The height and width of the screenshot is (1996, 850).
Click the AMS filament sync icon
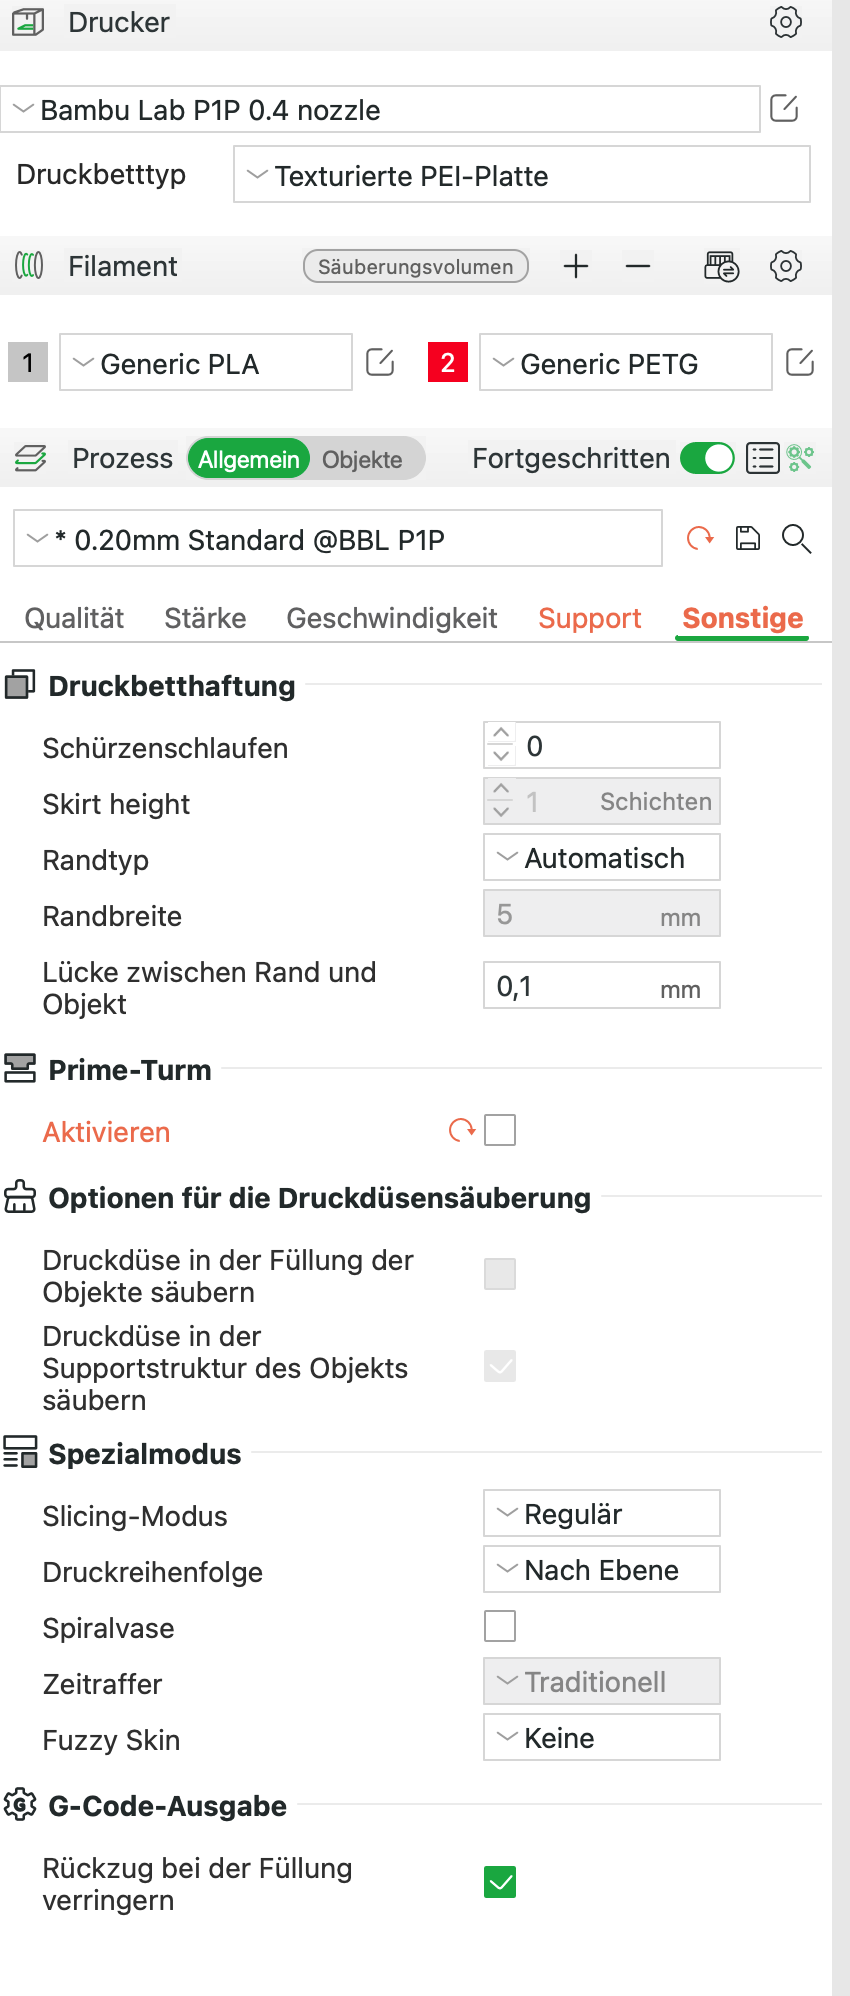(721, 266)
